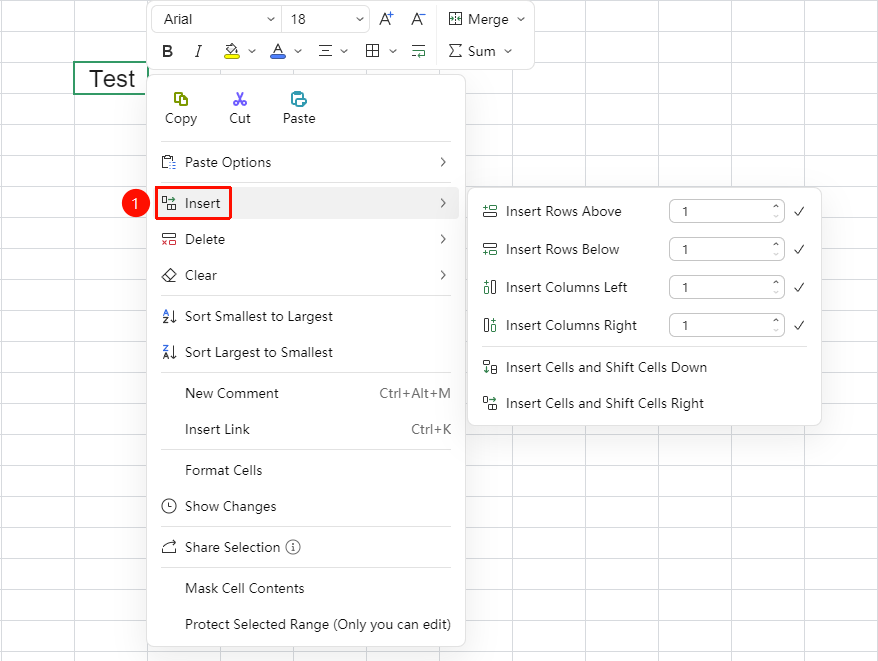Click the cell borders icon
878x661 pixels.
(372, 51)
